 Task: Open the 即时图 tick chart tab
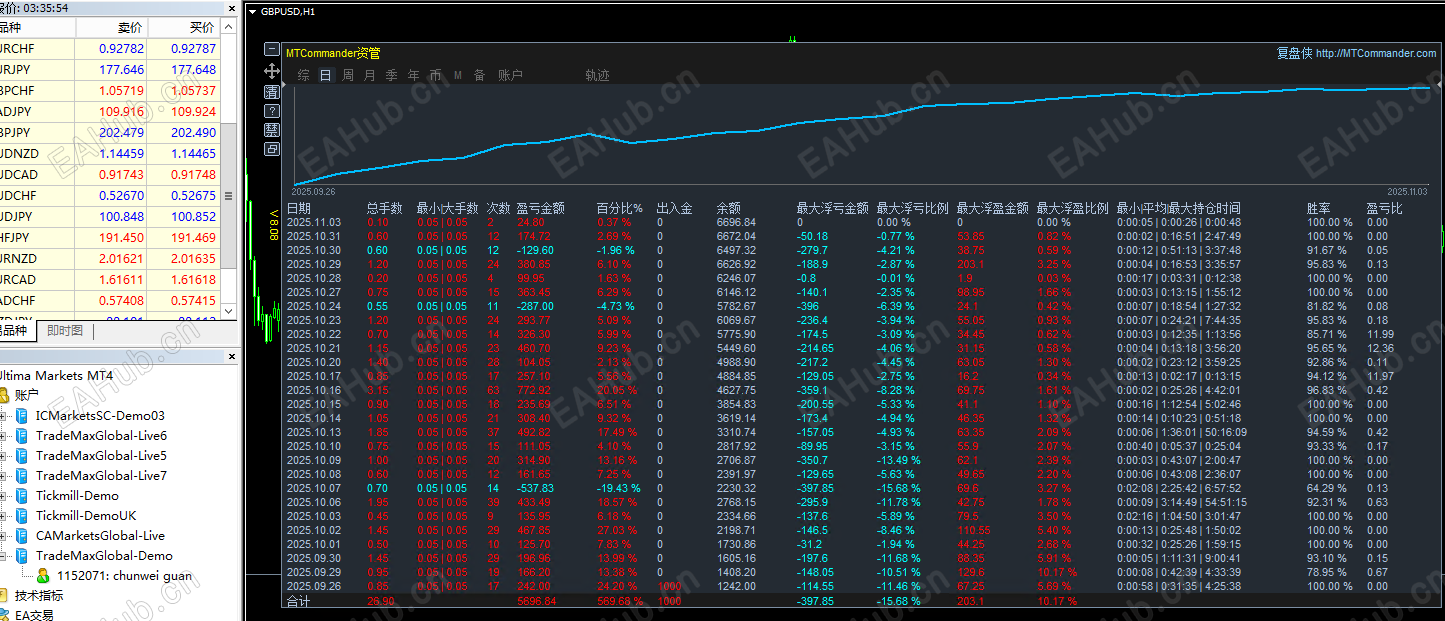click(65, 331)
